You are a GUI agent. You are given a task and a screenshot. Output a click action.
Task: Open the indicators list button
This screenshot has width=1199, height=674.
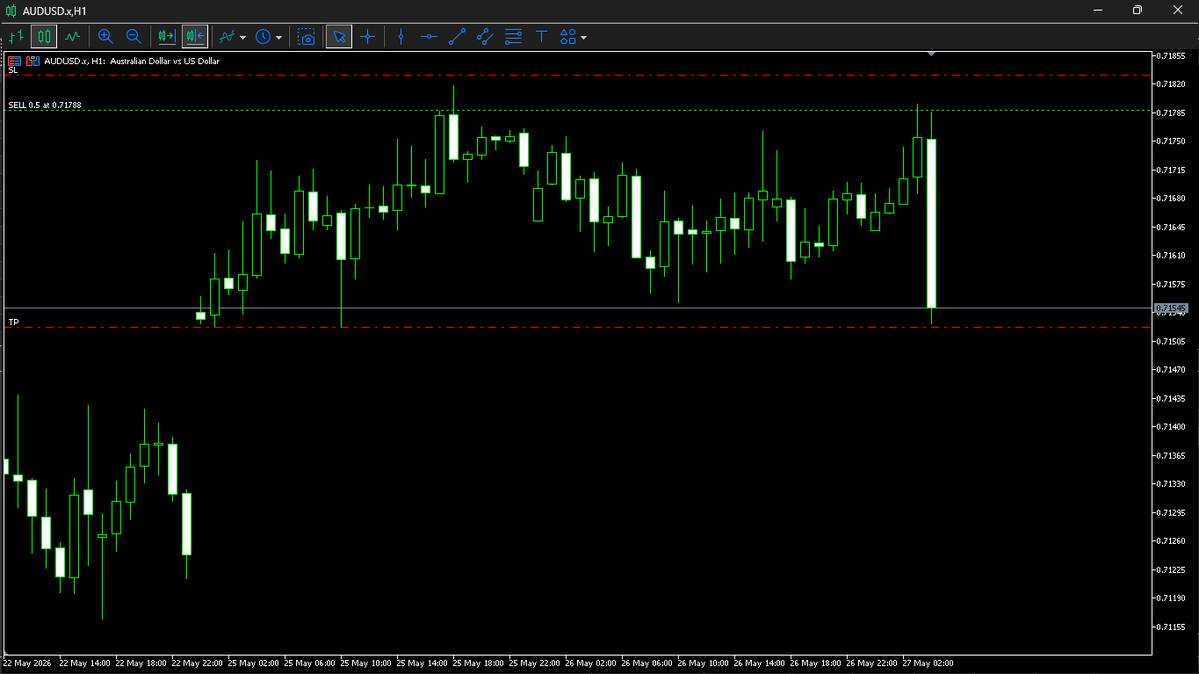227,37
